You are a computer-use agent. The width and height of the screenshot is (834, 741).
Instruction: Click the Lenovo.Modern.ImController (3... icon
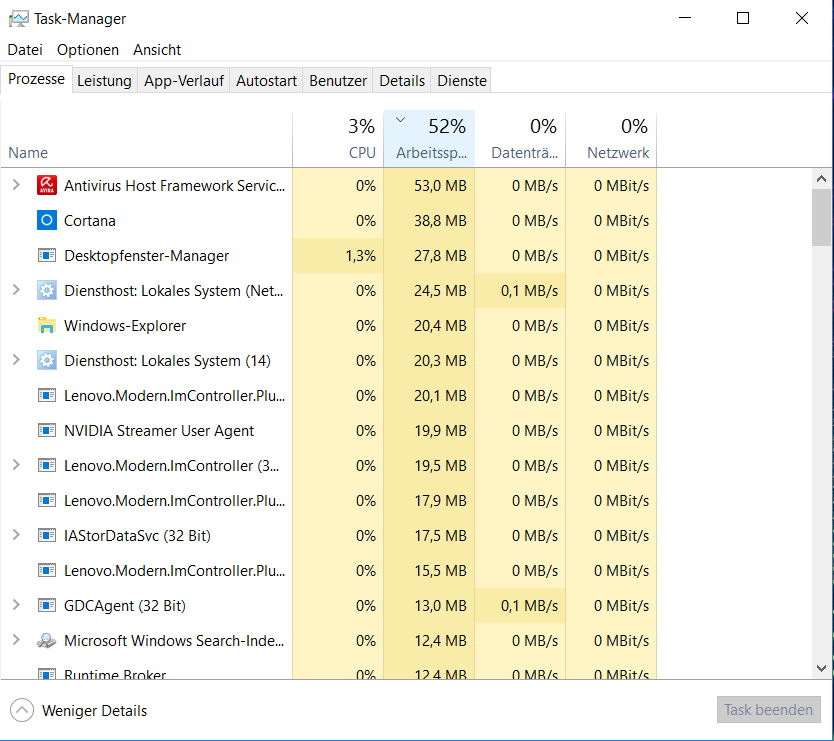(47, 465)
